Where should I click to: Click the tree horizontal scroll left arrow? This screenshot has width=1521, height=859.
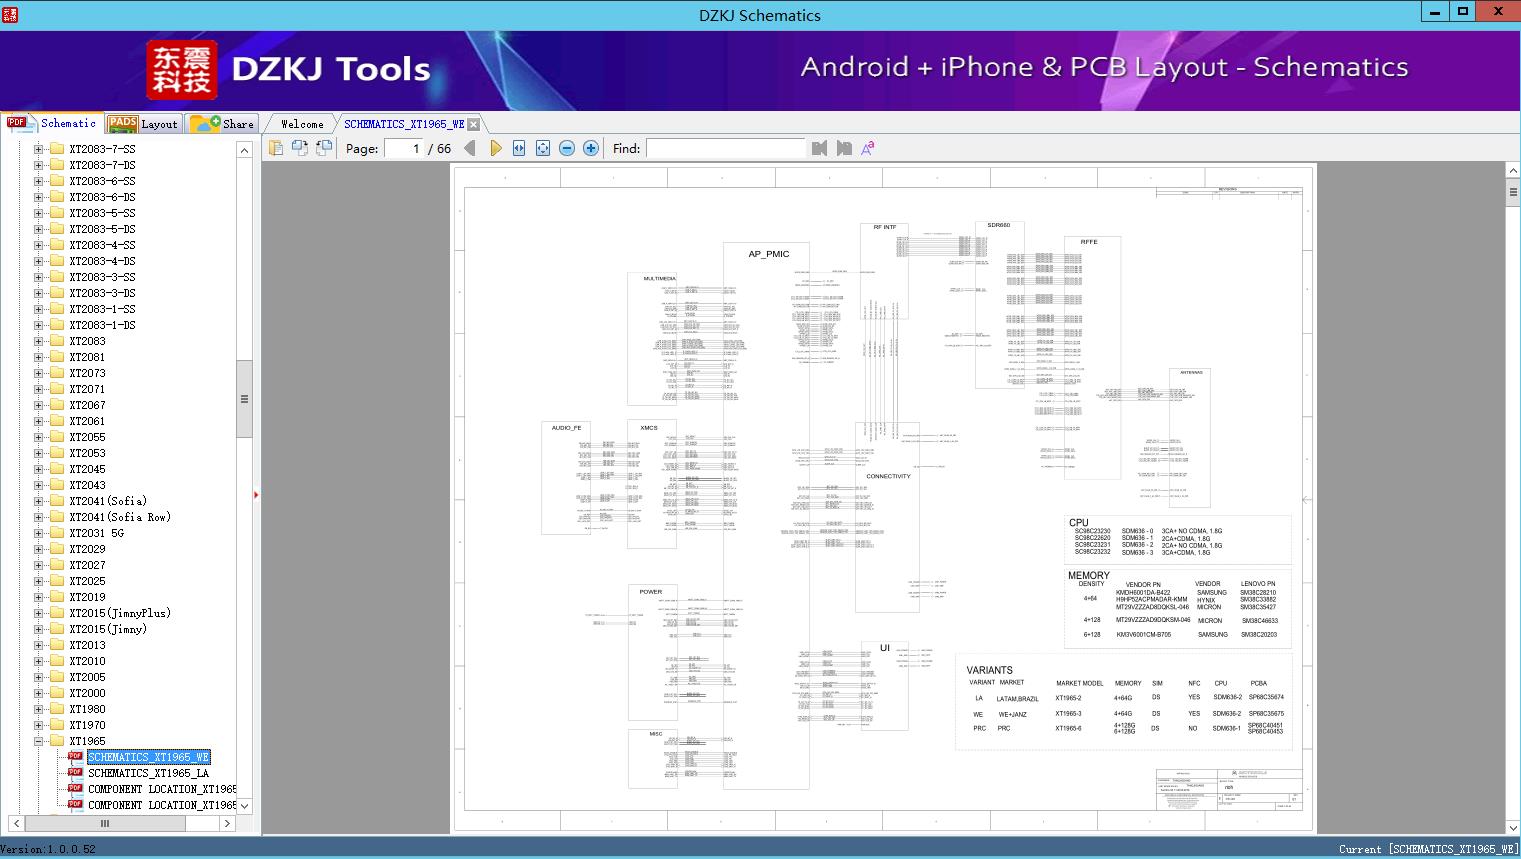15,823
